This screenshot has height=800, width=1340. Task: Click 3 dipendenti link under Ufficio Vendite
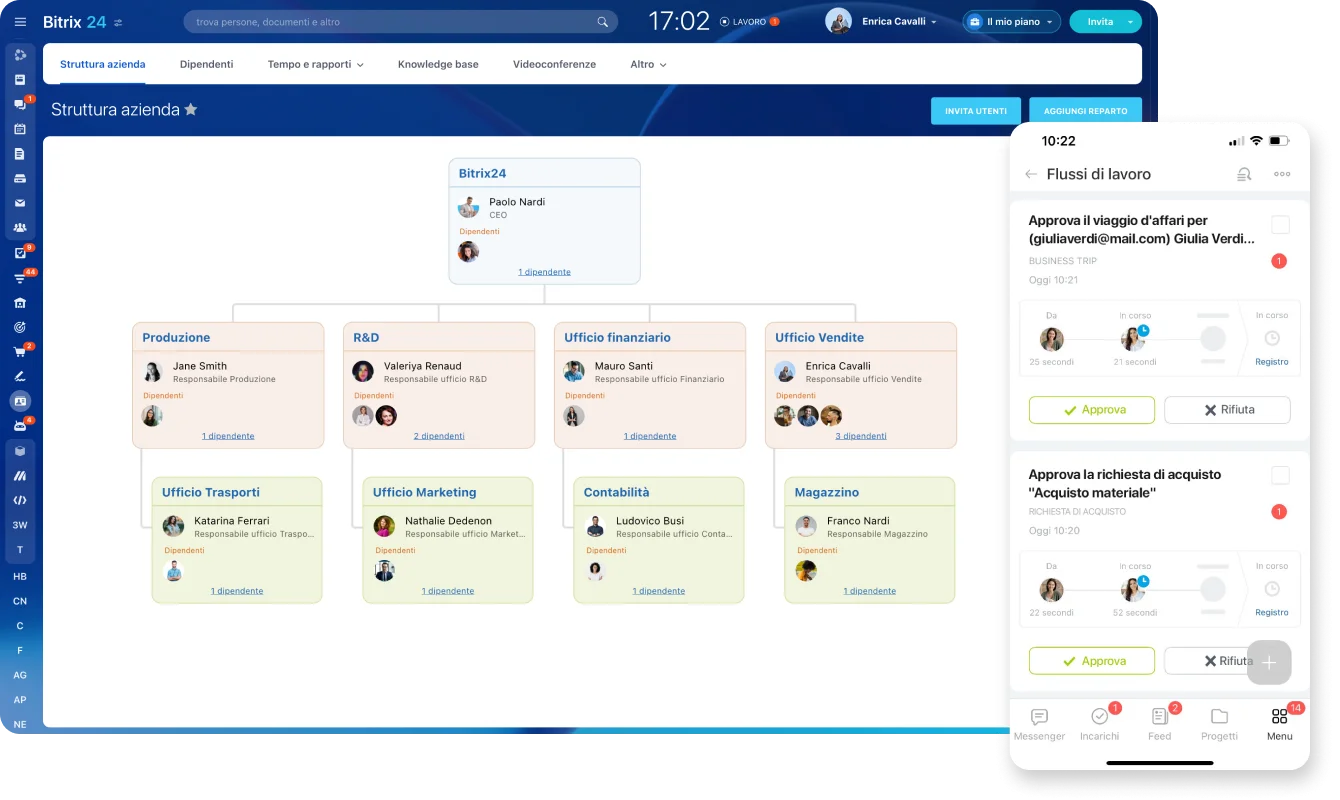tap(861, 436)
